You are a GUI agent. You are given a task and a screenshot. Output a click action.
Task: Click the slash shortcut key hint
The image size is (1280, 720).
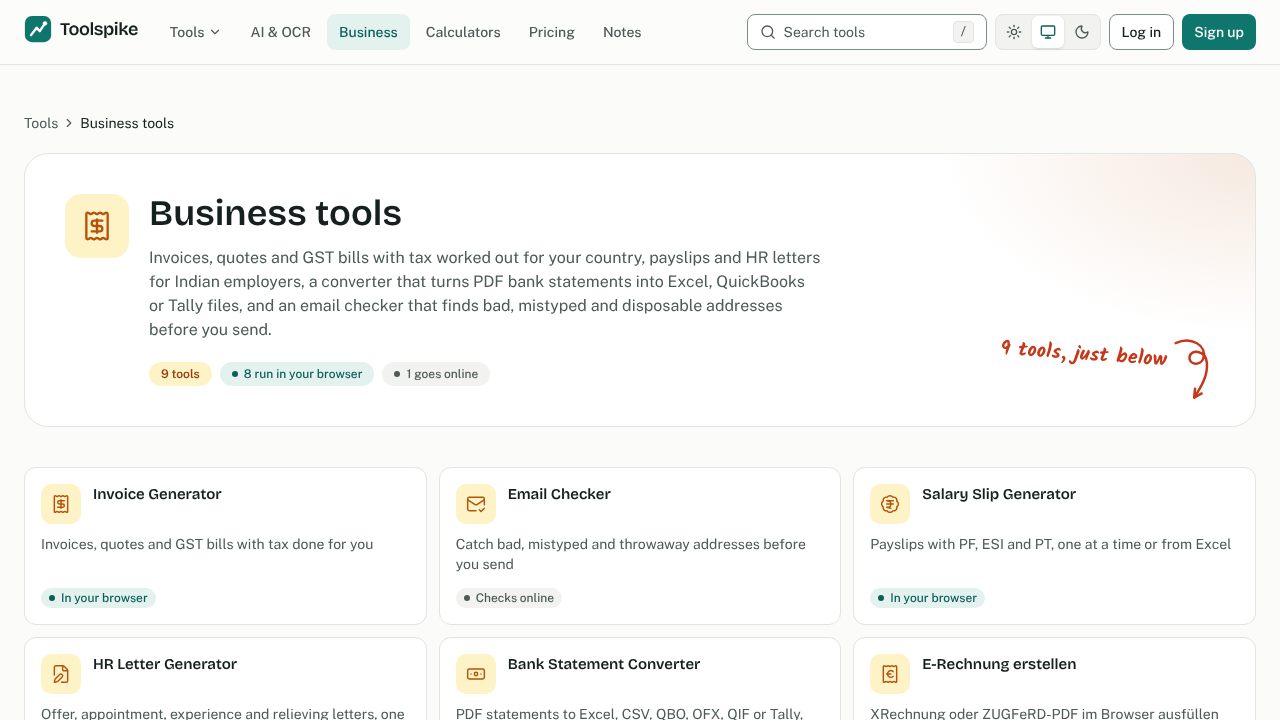[x=963, y=32]
